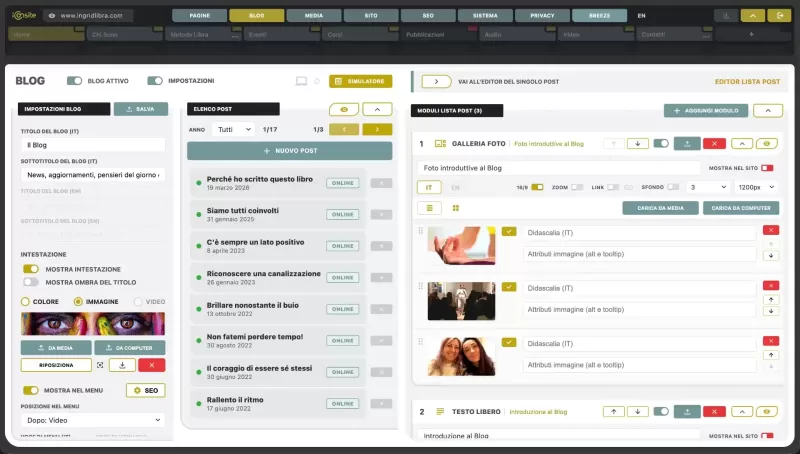Click Carica da Computer button
The width and height of the screenshot is (800, 454).
pos(741,208)
